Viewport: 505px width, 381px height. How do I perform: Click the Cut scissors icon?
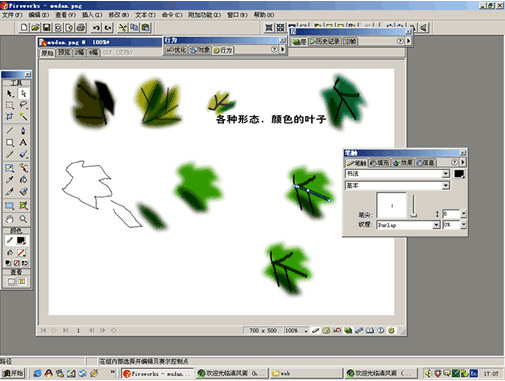coord(123,27)
